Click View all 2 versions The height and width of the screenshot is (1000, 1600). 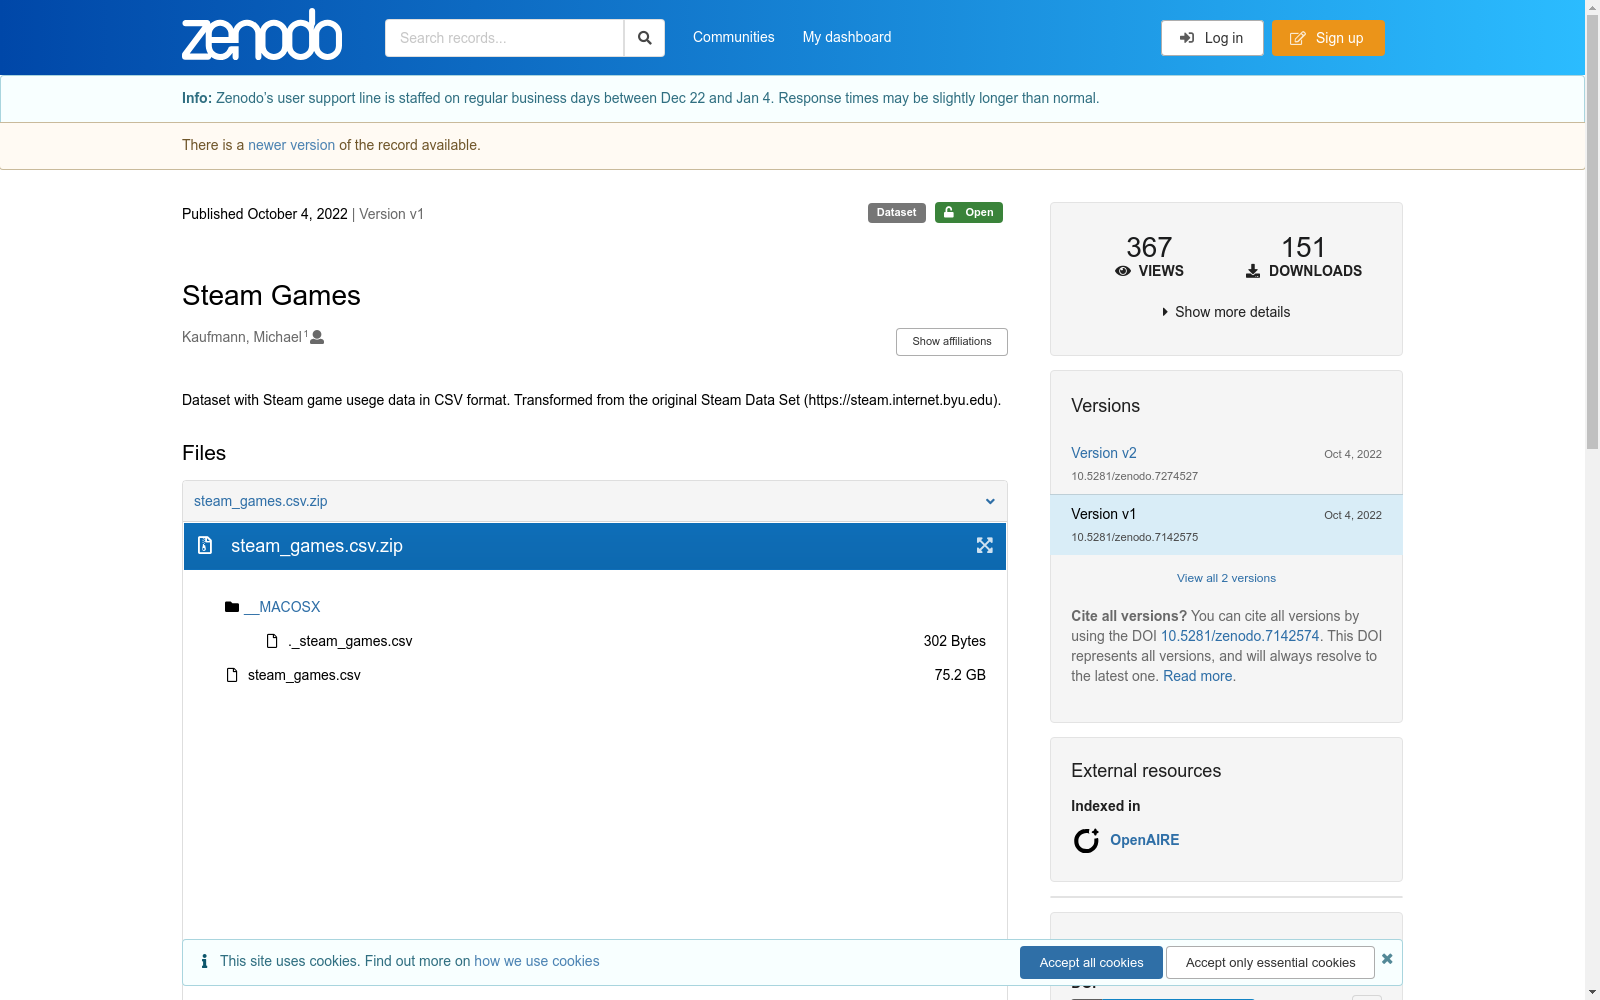pyautogui.click(x=1226, y=578)
